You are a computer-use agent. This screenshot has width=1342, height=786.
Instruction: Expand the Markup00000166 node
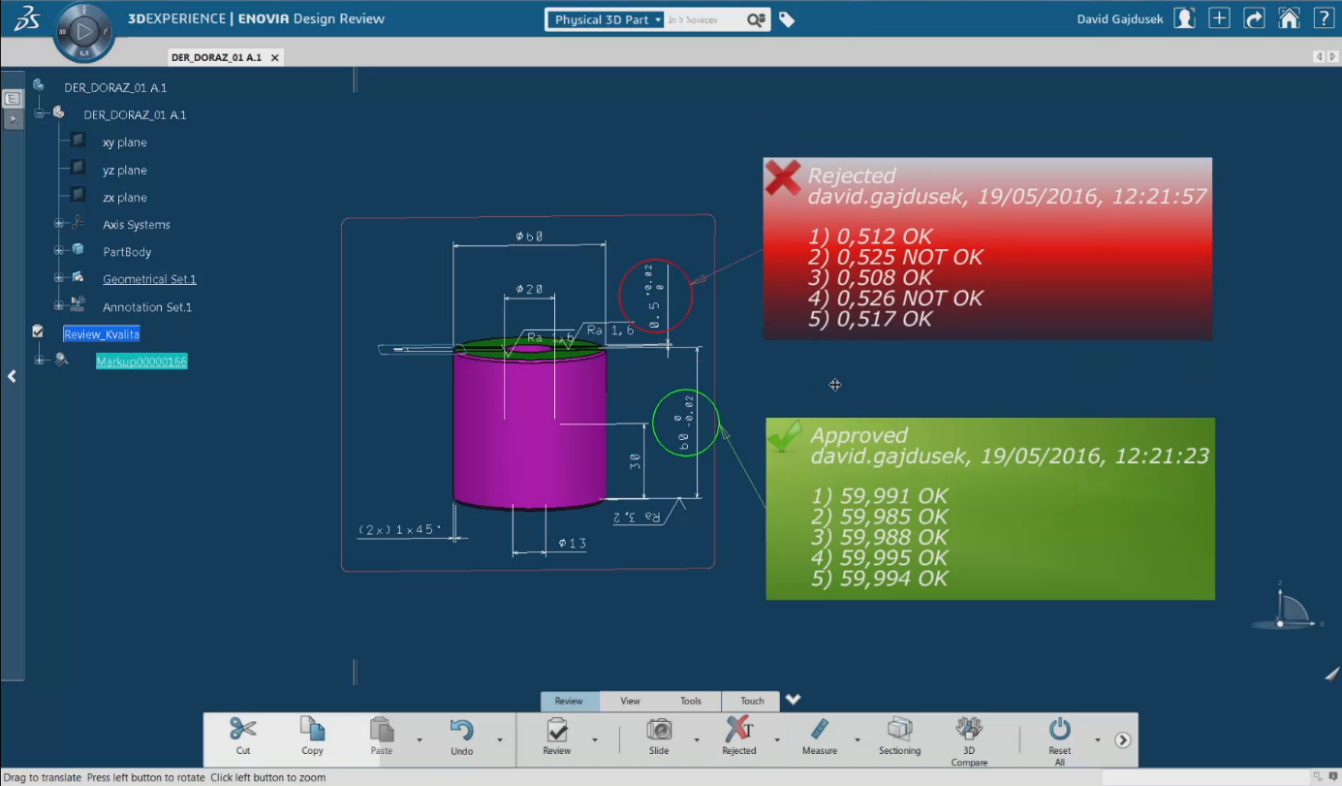pyautogui.click(x=40, y=360)
